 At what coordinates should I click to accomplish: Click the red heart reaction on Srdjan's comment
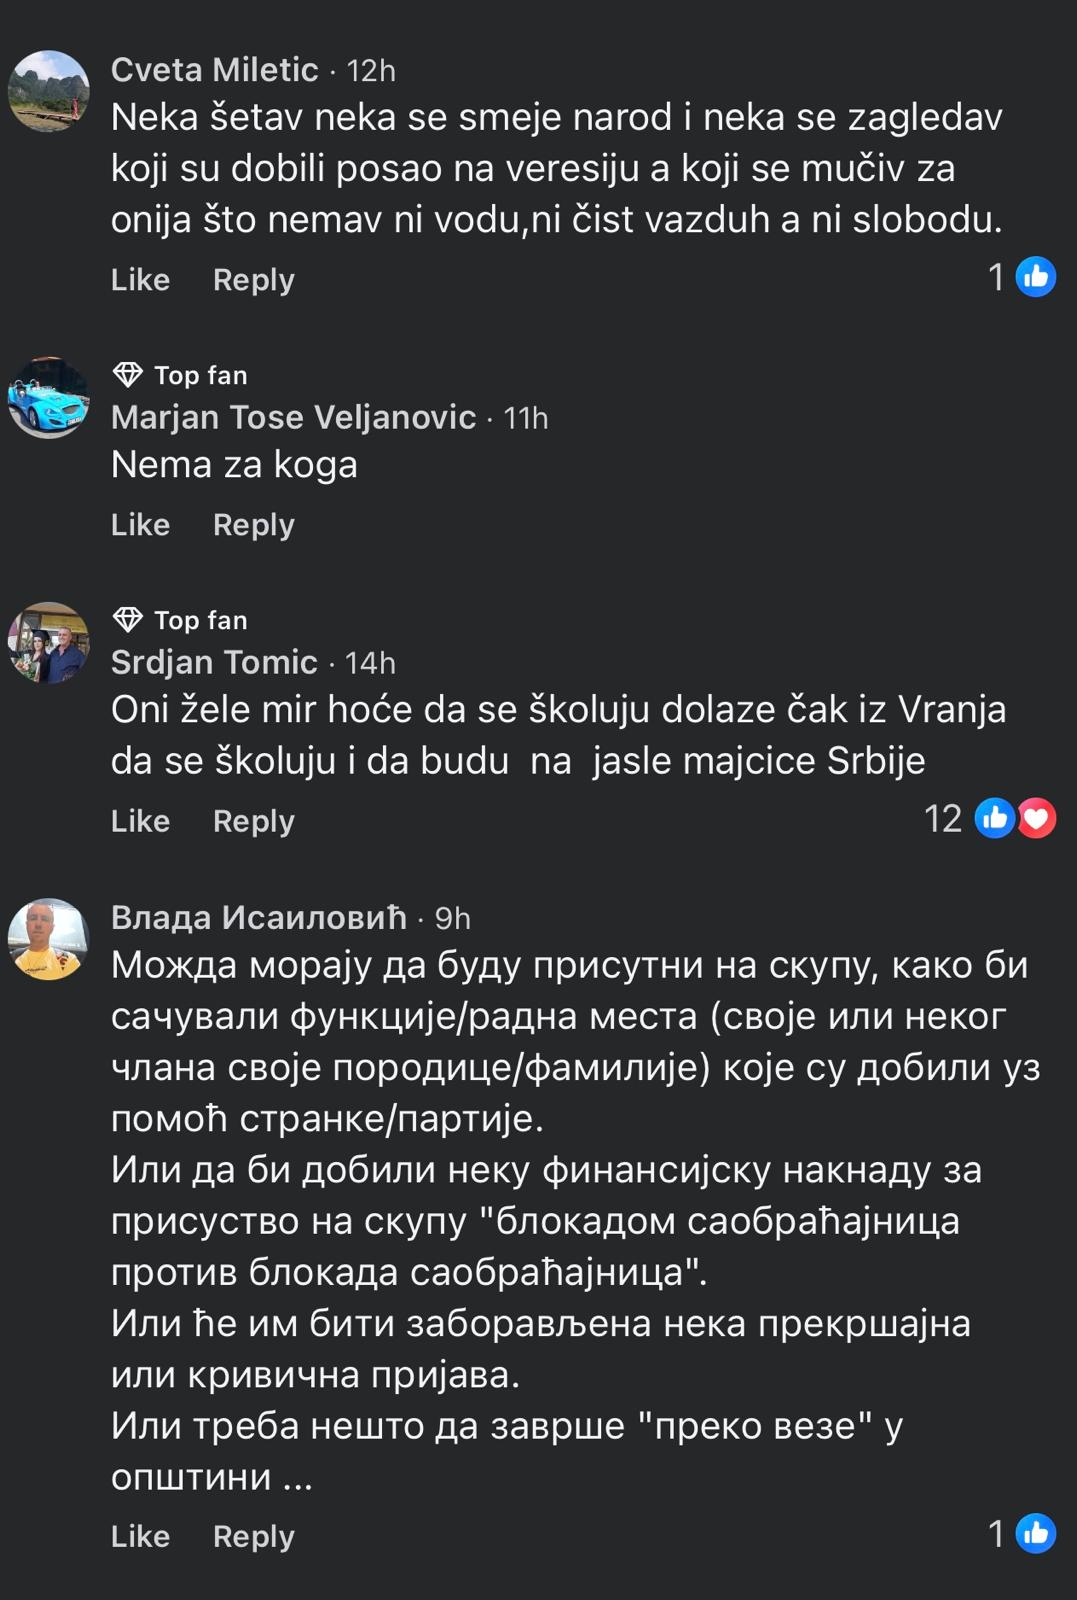(x=1037, y=819)
